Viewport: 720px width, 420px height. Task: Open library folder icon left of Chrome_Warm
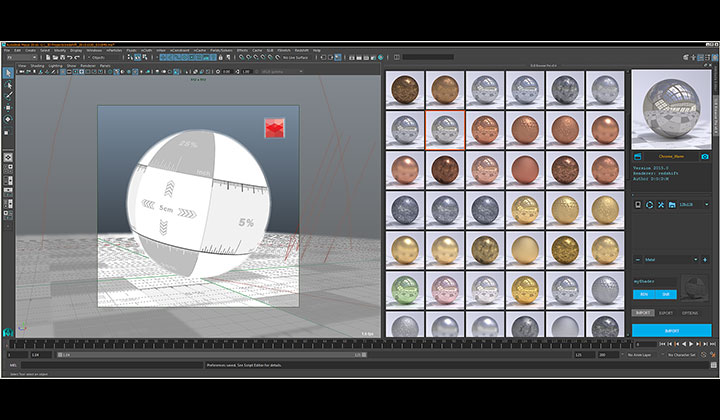pos(638,157)
